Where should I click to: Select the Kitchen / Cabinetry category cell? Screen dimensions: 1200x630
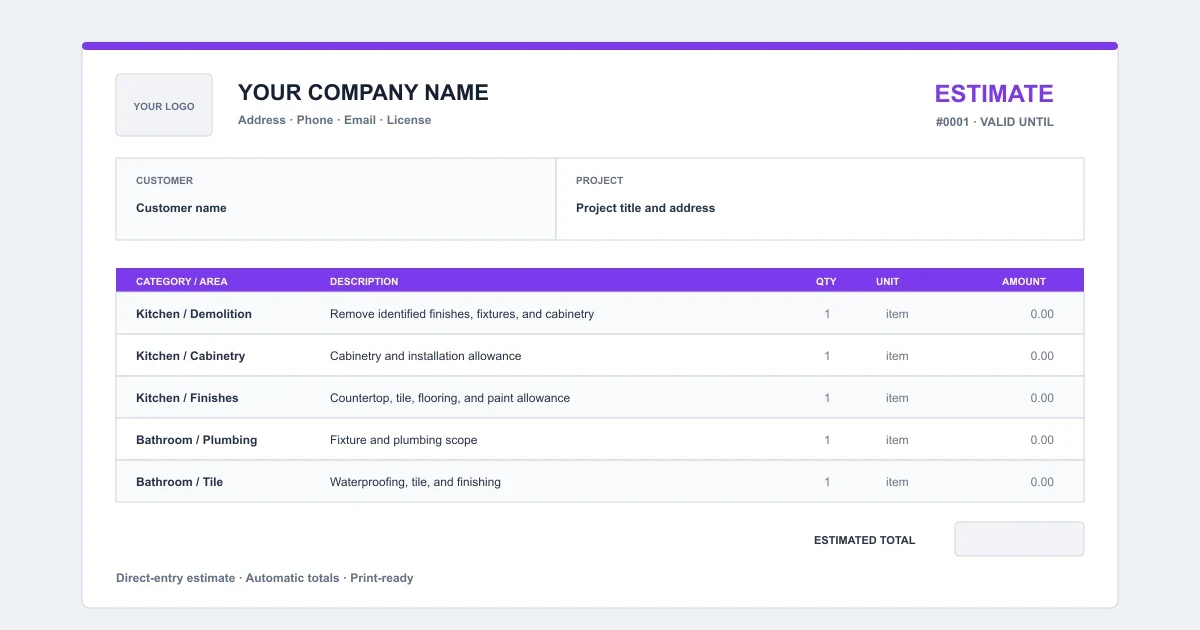click(190, 356)
